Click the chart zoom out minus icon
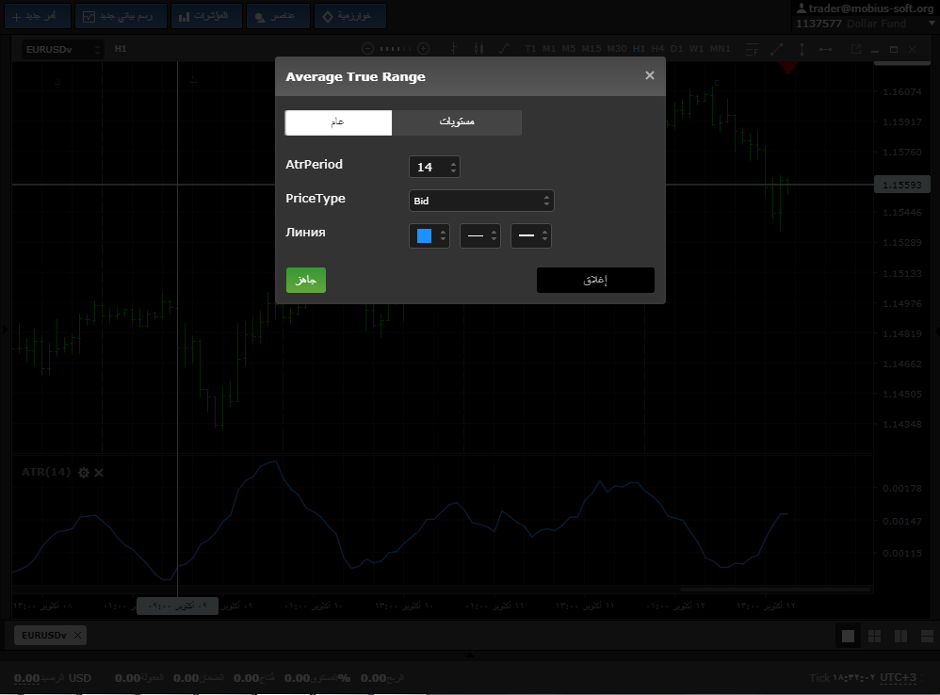 [x=368, y=49]
